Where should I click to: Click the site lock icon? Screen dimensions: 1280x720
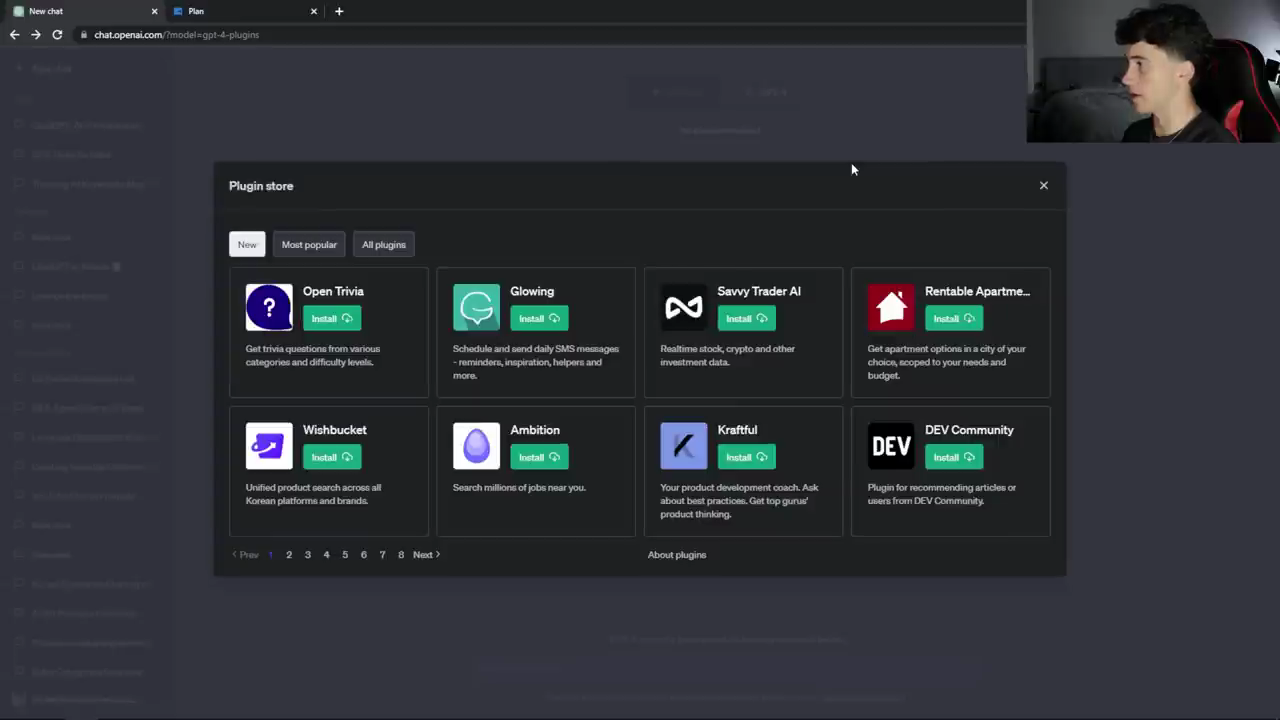[85, 35]
